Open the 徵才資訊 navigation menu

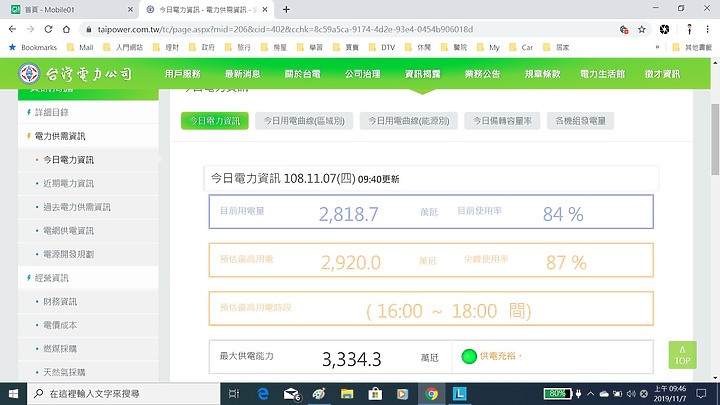tap(662, 74)
